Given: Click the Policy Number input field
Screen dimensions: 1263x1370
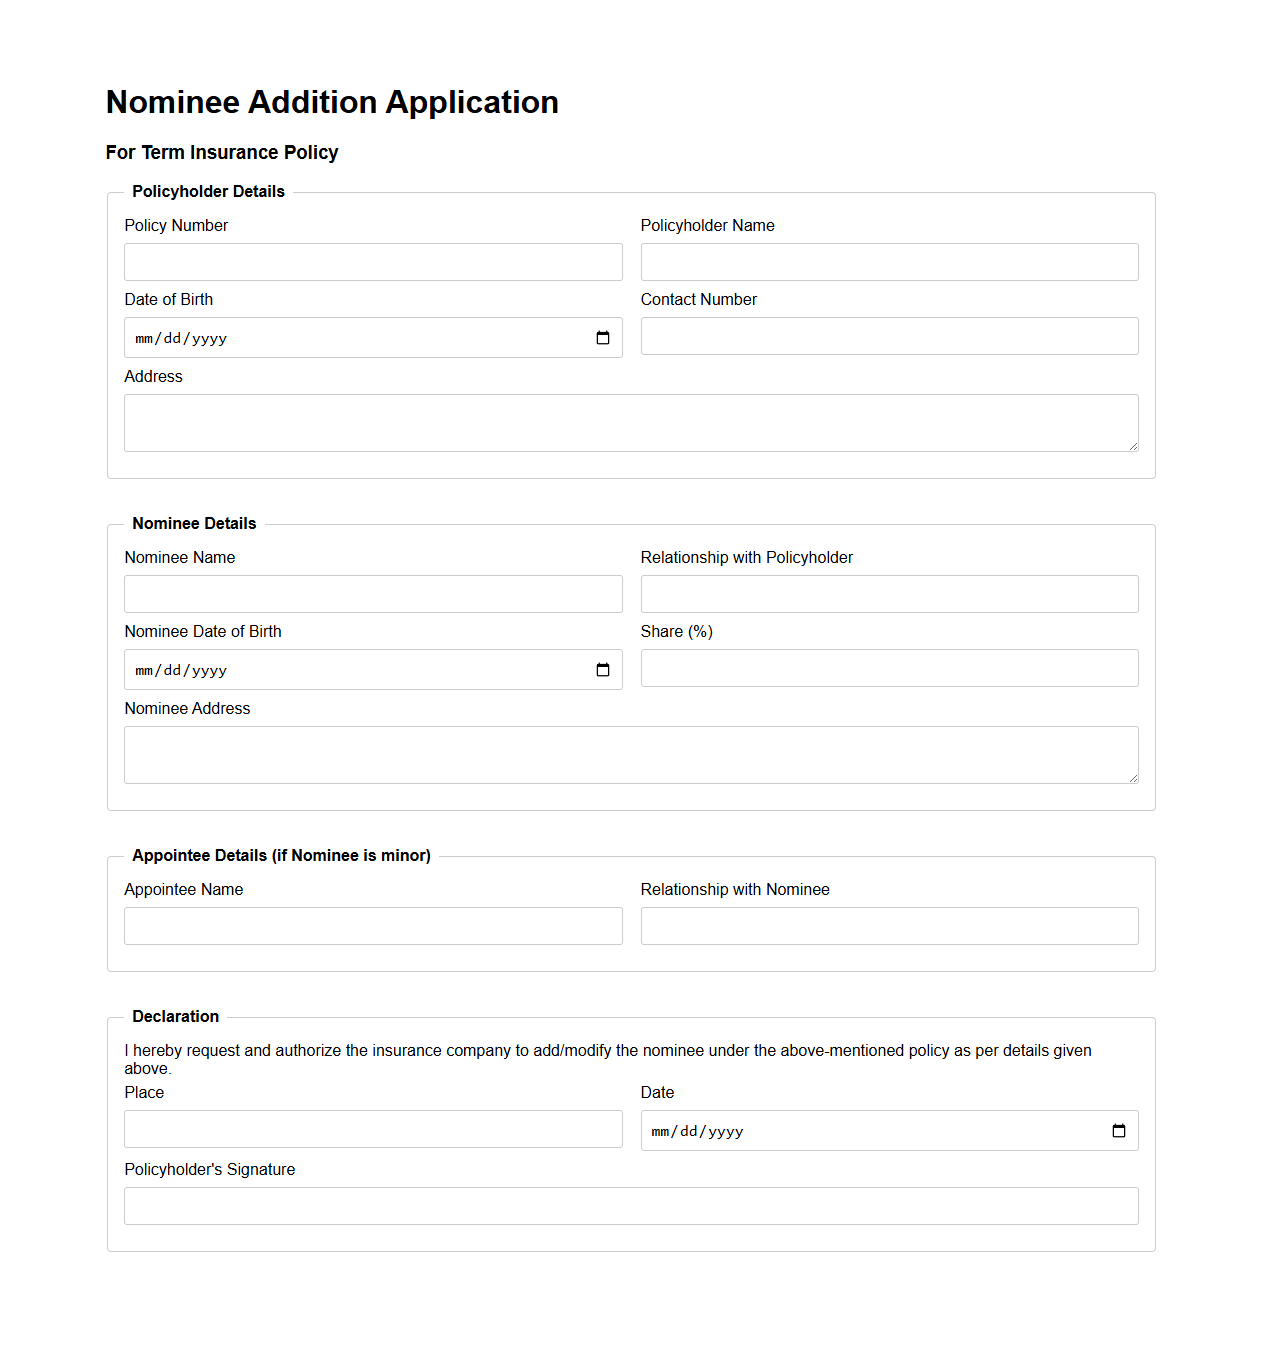Looking at the screenshot, I should 373,261.
